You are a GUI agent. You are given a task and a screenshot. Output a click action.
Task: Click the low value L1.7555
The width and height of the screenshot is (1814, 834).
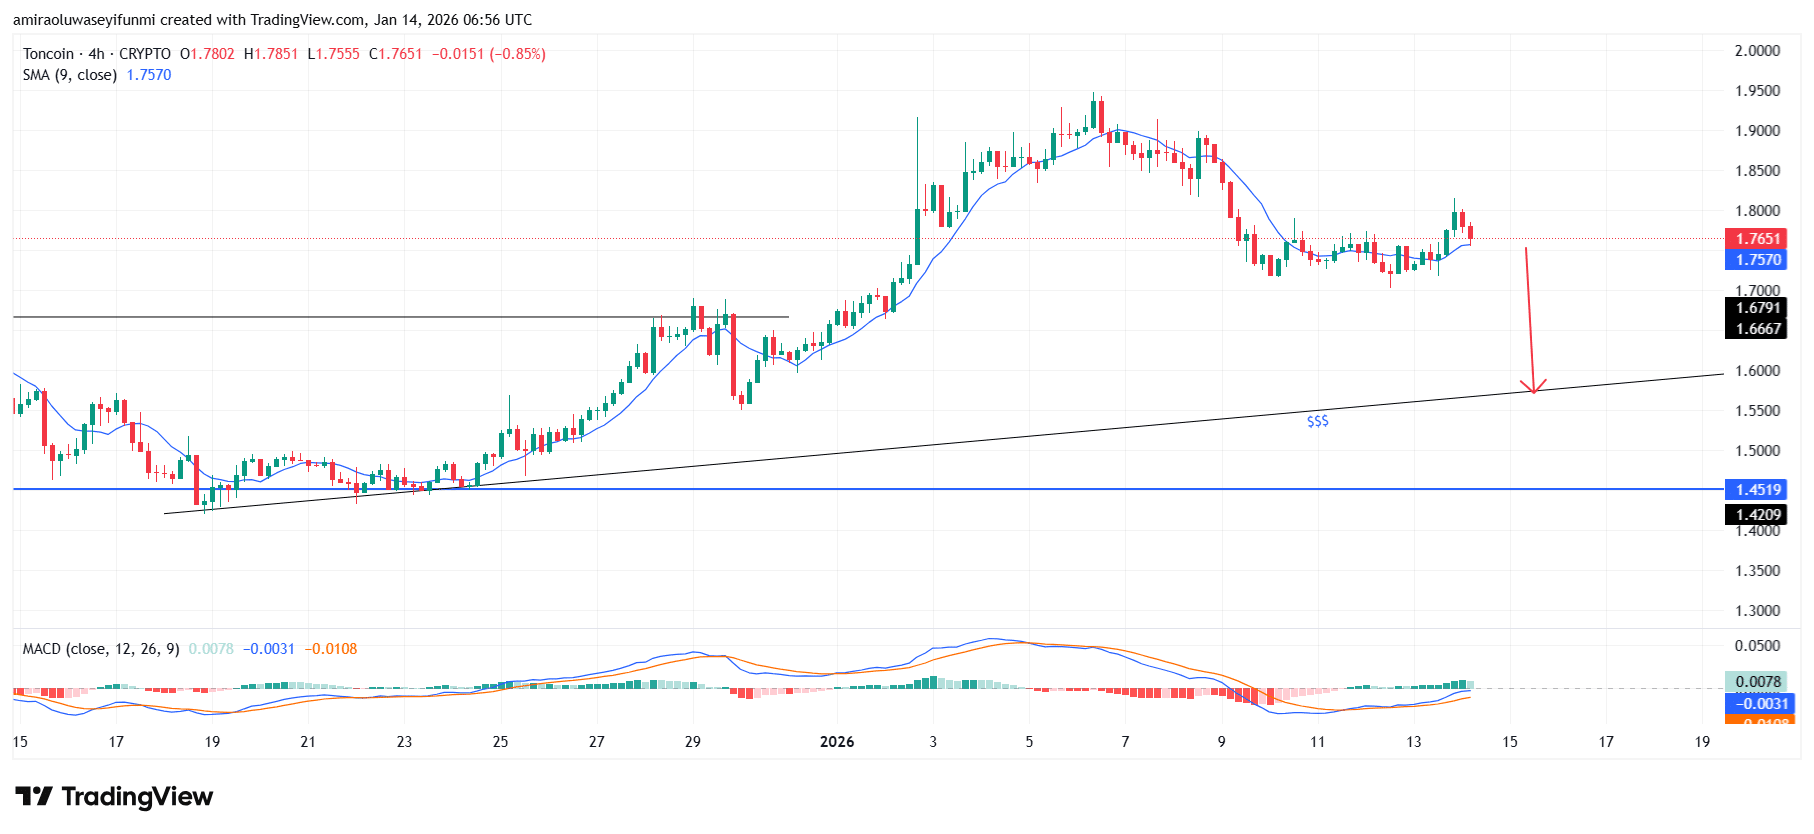pyautogui.click(x=333, y=54)
